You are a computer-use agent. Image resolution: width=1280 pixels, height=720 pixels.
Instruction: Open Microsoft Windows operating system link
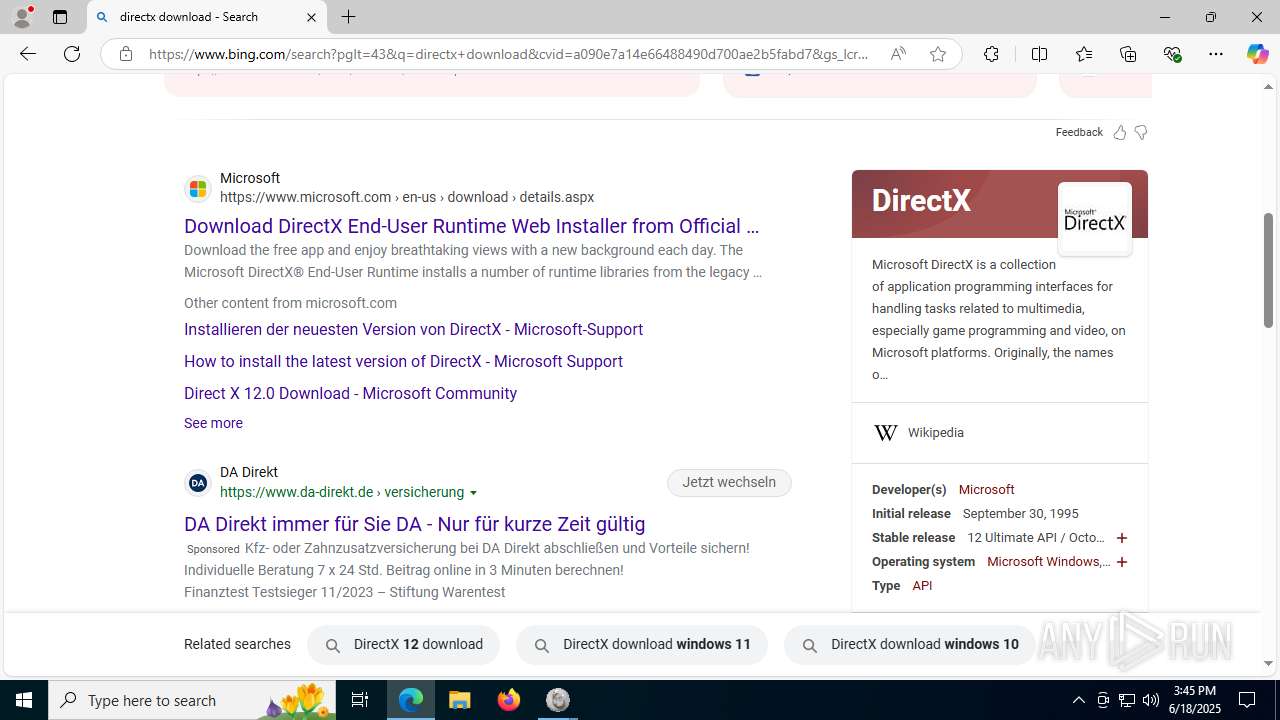pyautogui.click(x=1048, y=562)
